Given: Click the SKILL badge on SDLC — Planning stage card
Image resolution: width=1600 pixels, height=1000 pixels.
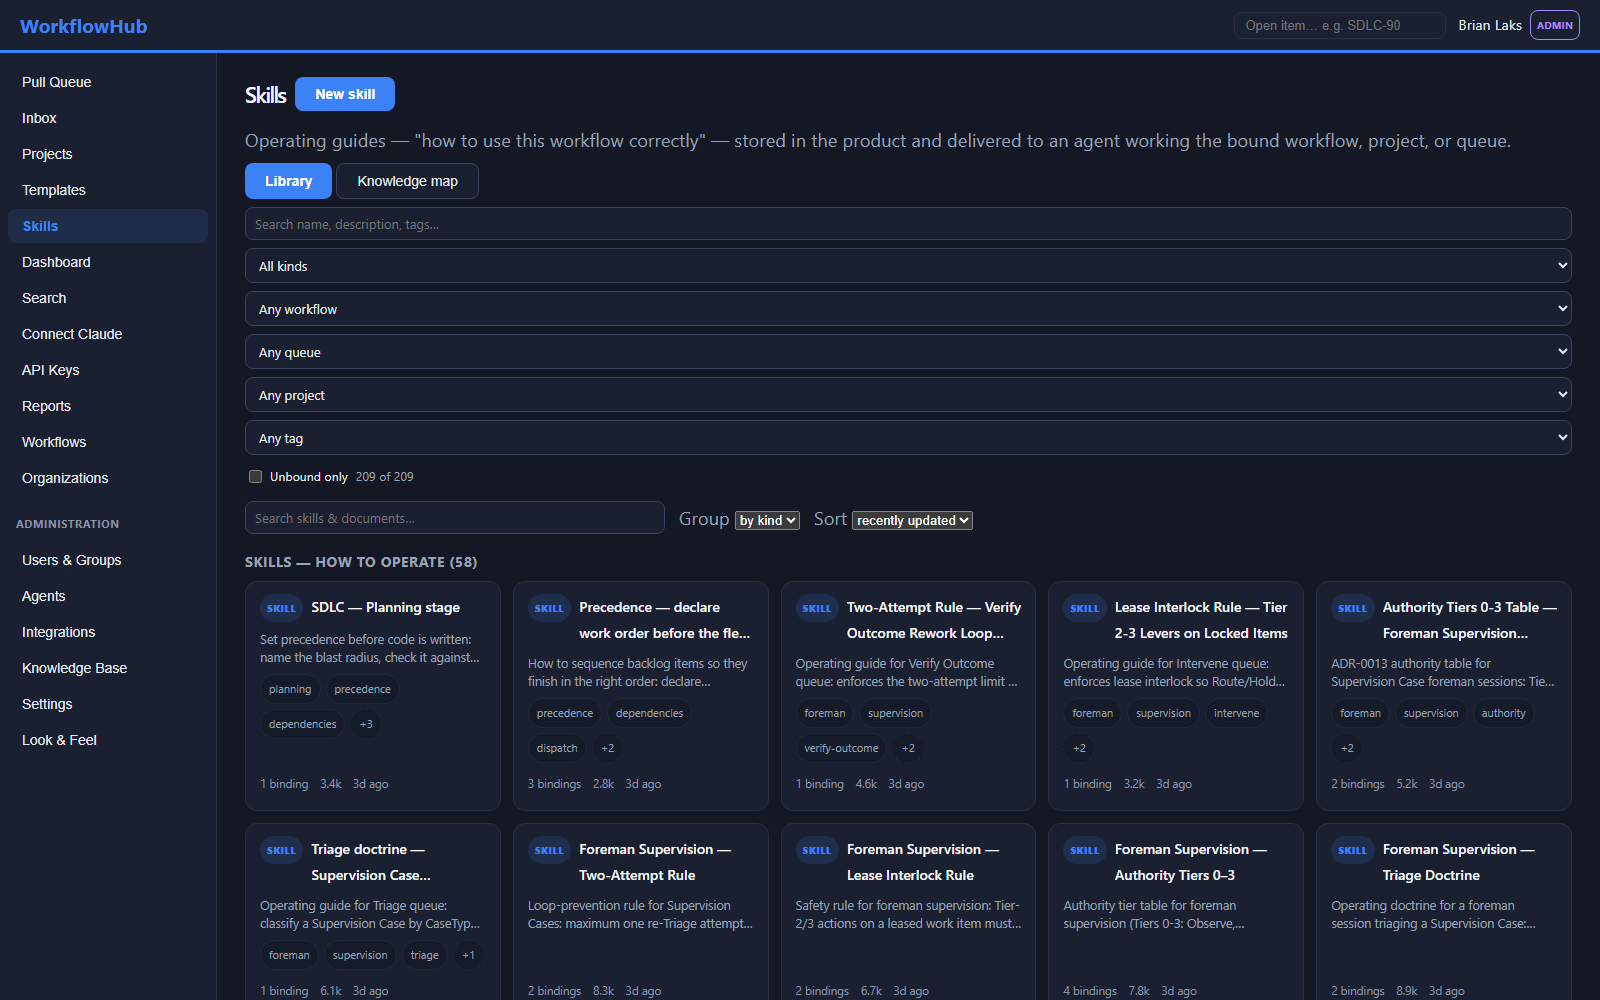Looking at the screenshot, I should [281, 608].
